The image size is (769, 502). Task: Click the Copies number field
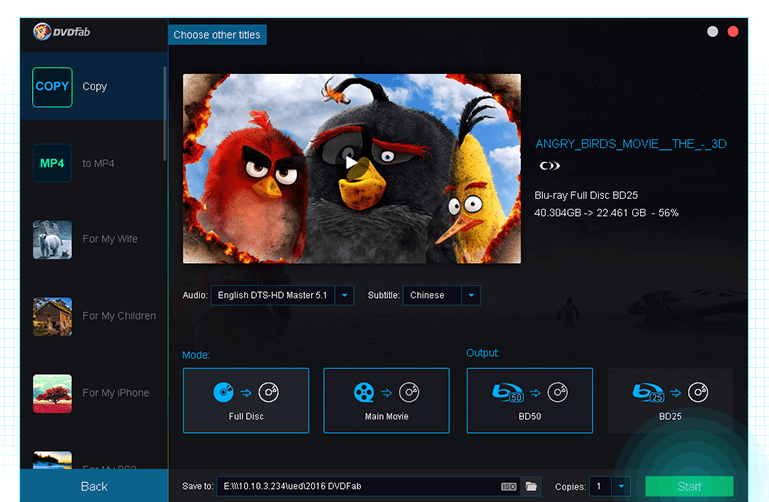(600, 486)
